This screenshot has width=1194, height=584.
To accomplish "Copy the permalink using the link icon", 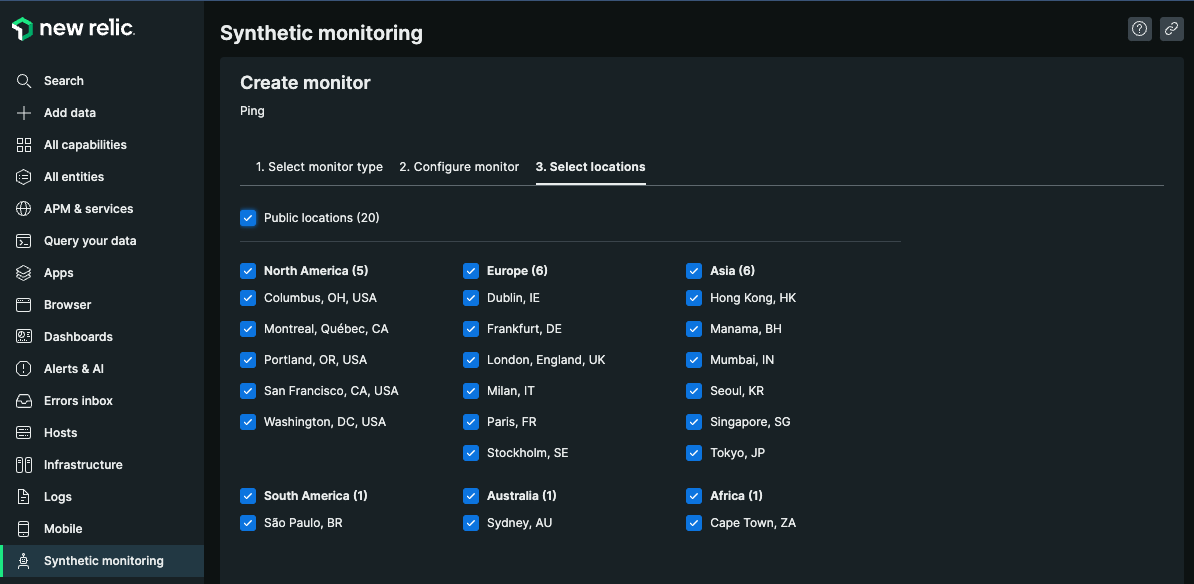I will pyautogui.click(x=1171, y=29).
